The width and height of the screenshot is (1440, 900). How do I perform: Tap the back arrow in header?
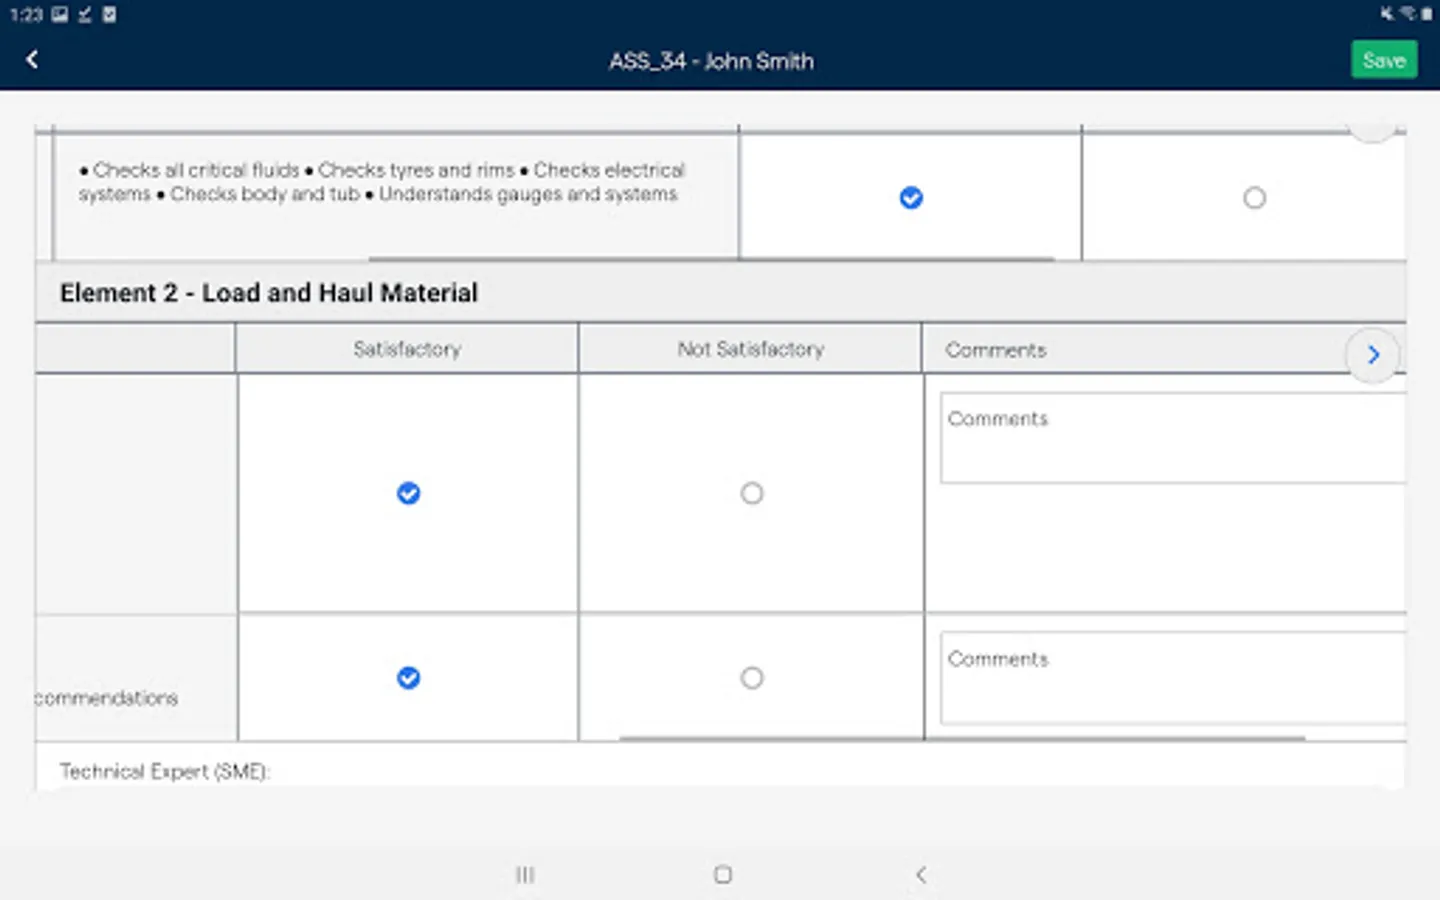[x=32, y=60]
